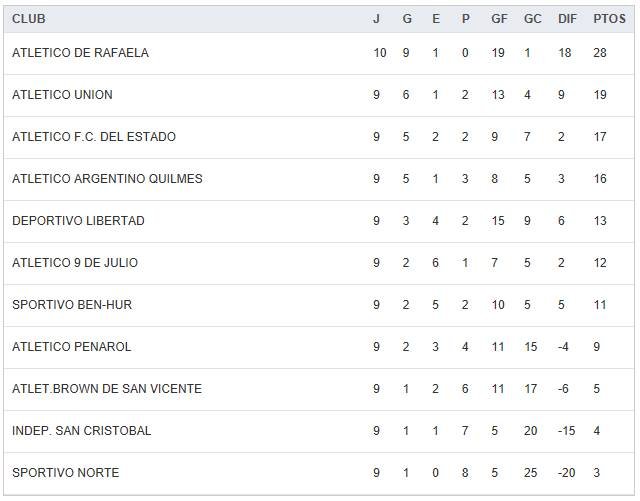Viewport: 640px width, 501px height.
Task: Select DEPORTIVO LIBERTAD club name
Action: coord(78,221)
